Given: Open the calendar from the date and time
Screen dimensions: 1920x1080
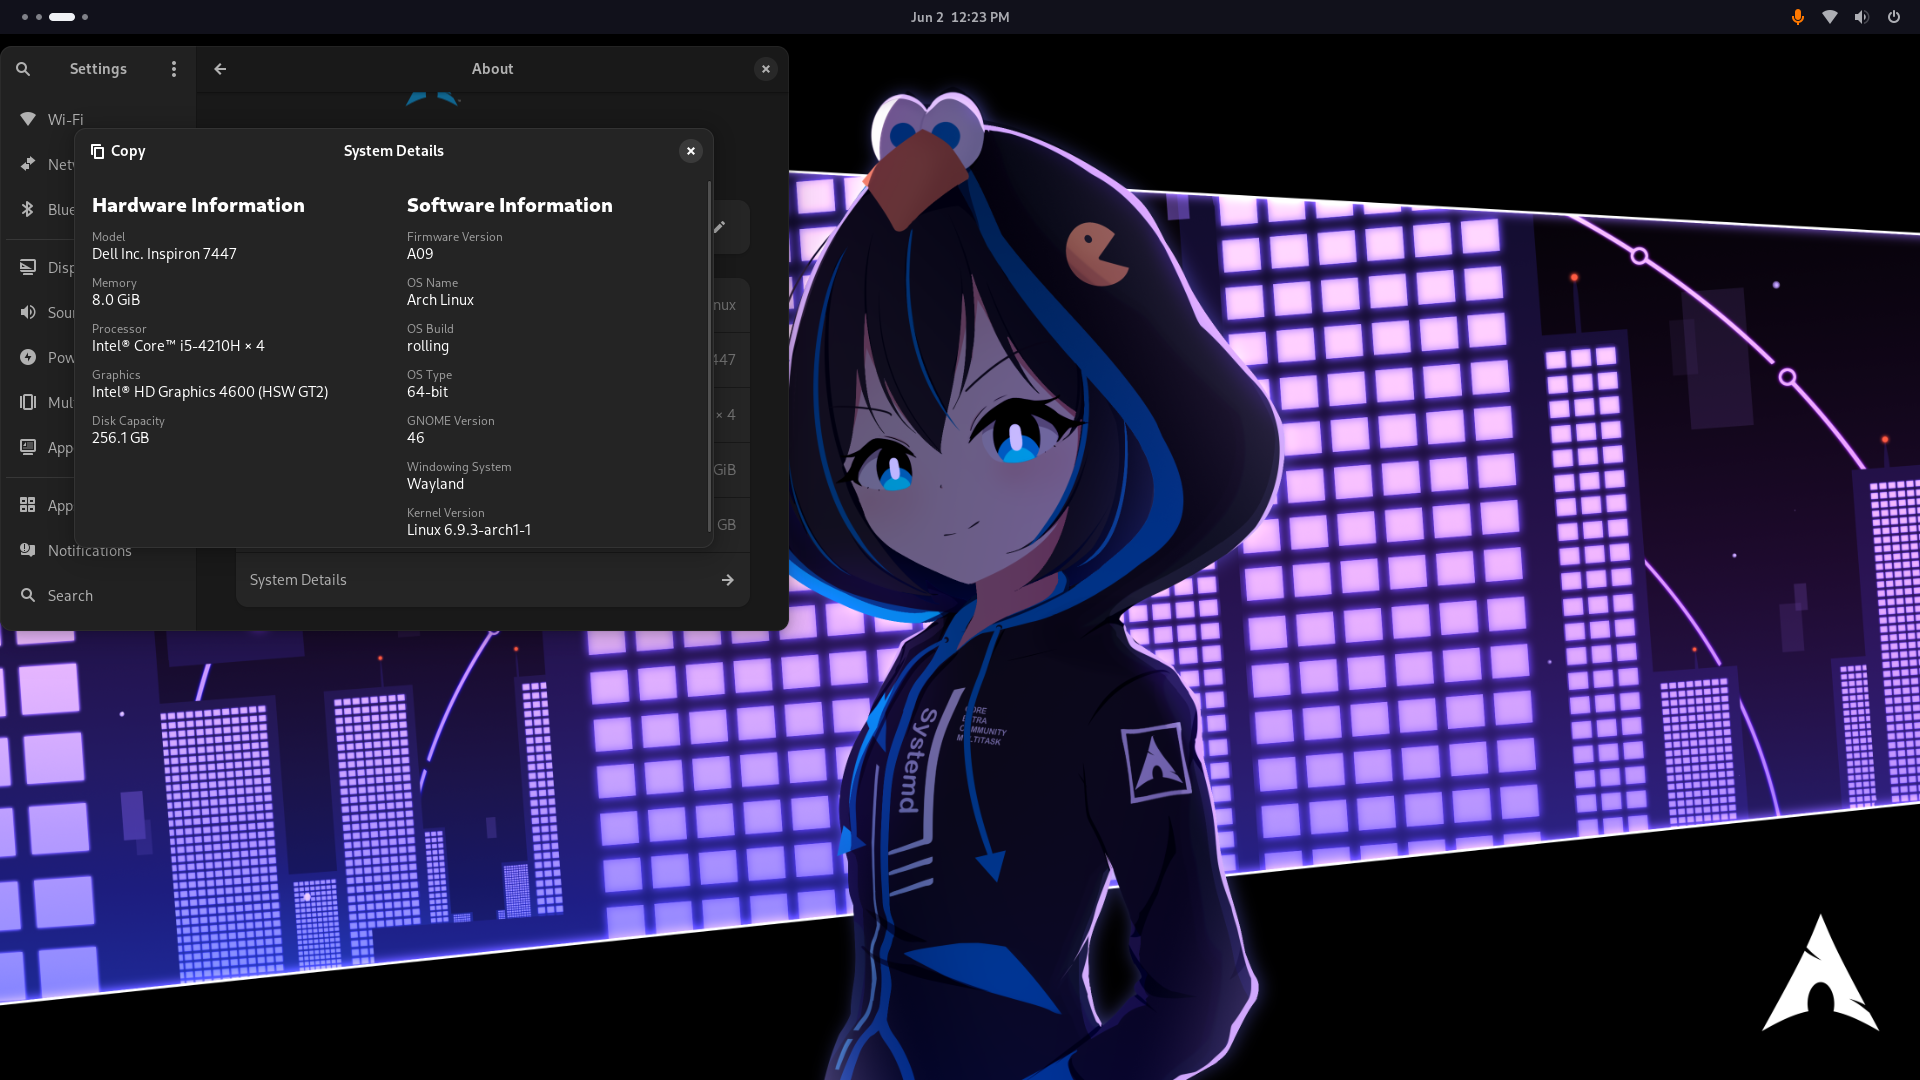Looking at the screenshot, I should [x=959, y=17].
